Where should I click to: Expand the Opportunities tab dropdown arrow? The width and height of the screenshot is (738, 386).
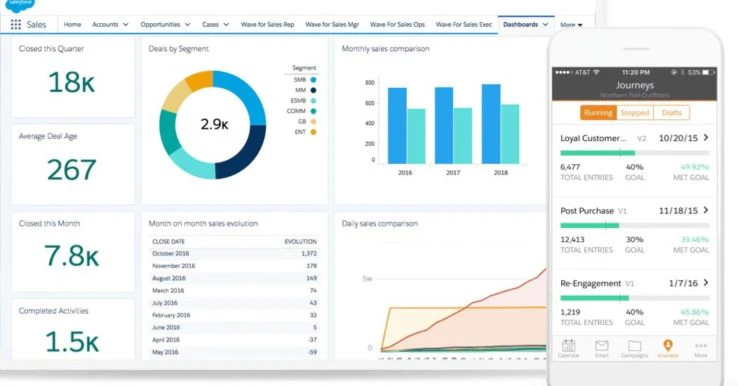point(187,24)
